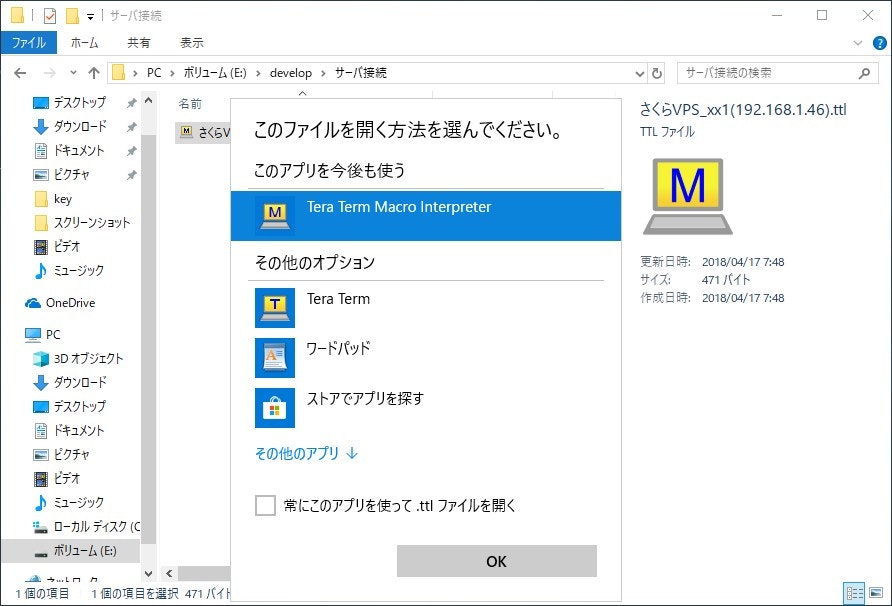The height and width of the screenshot is (606, 892).
Task: Click develop in the address breadcrumb
Action: 291,73
